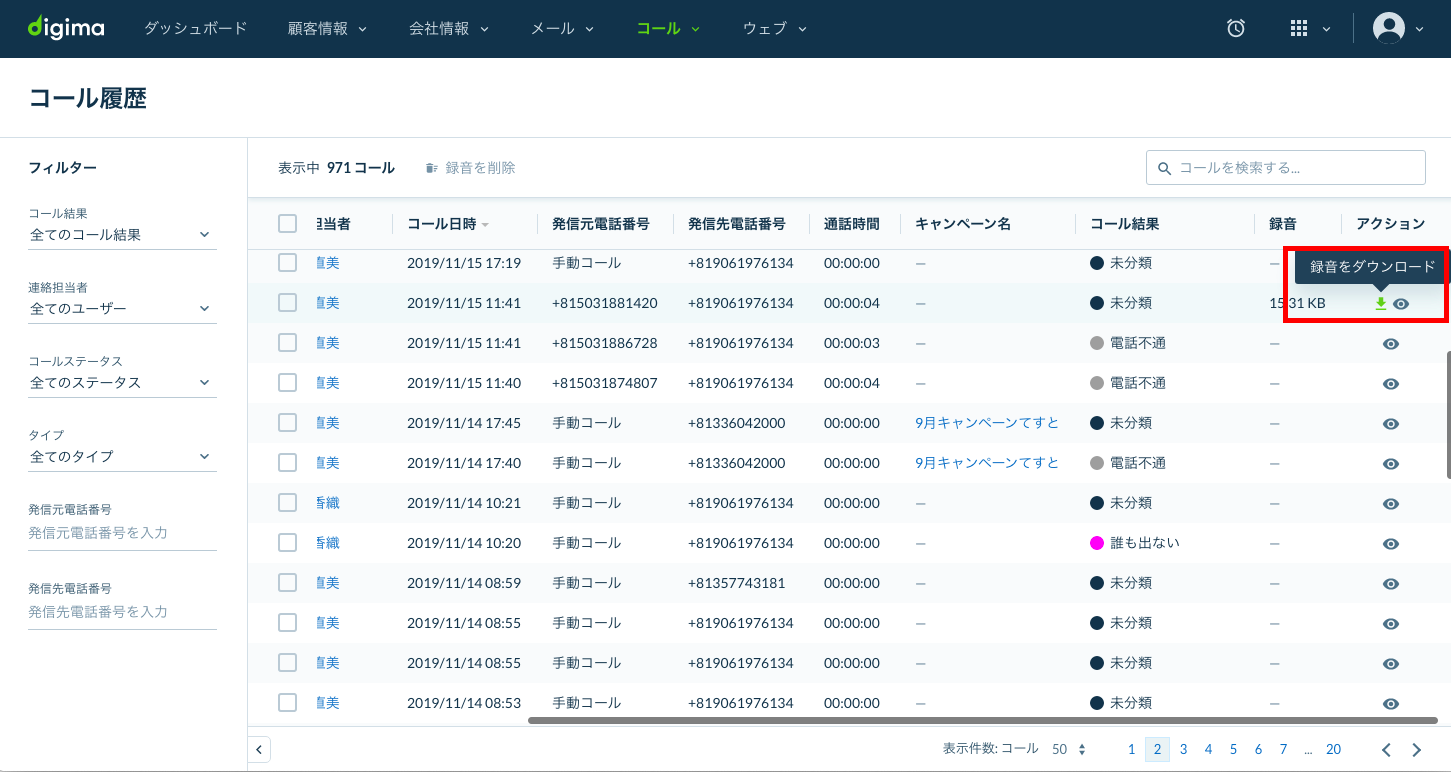Open the 連絡担当者 user filter dropdown
Image resolution: width=1451 pixels, height=772 pixels.
(122, 309)
